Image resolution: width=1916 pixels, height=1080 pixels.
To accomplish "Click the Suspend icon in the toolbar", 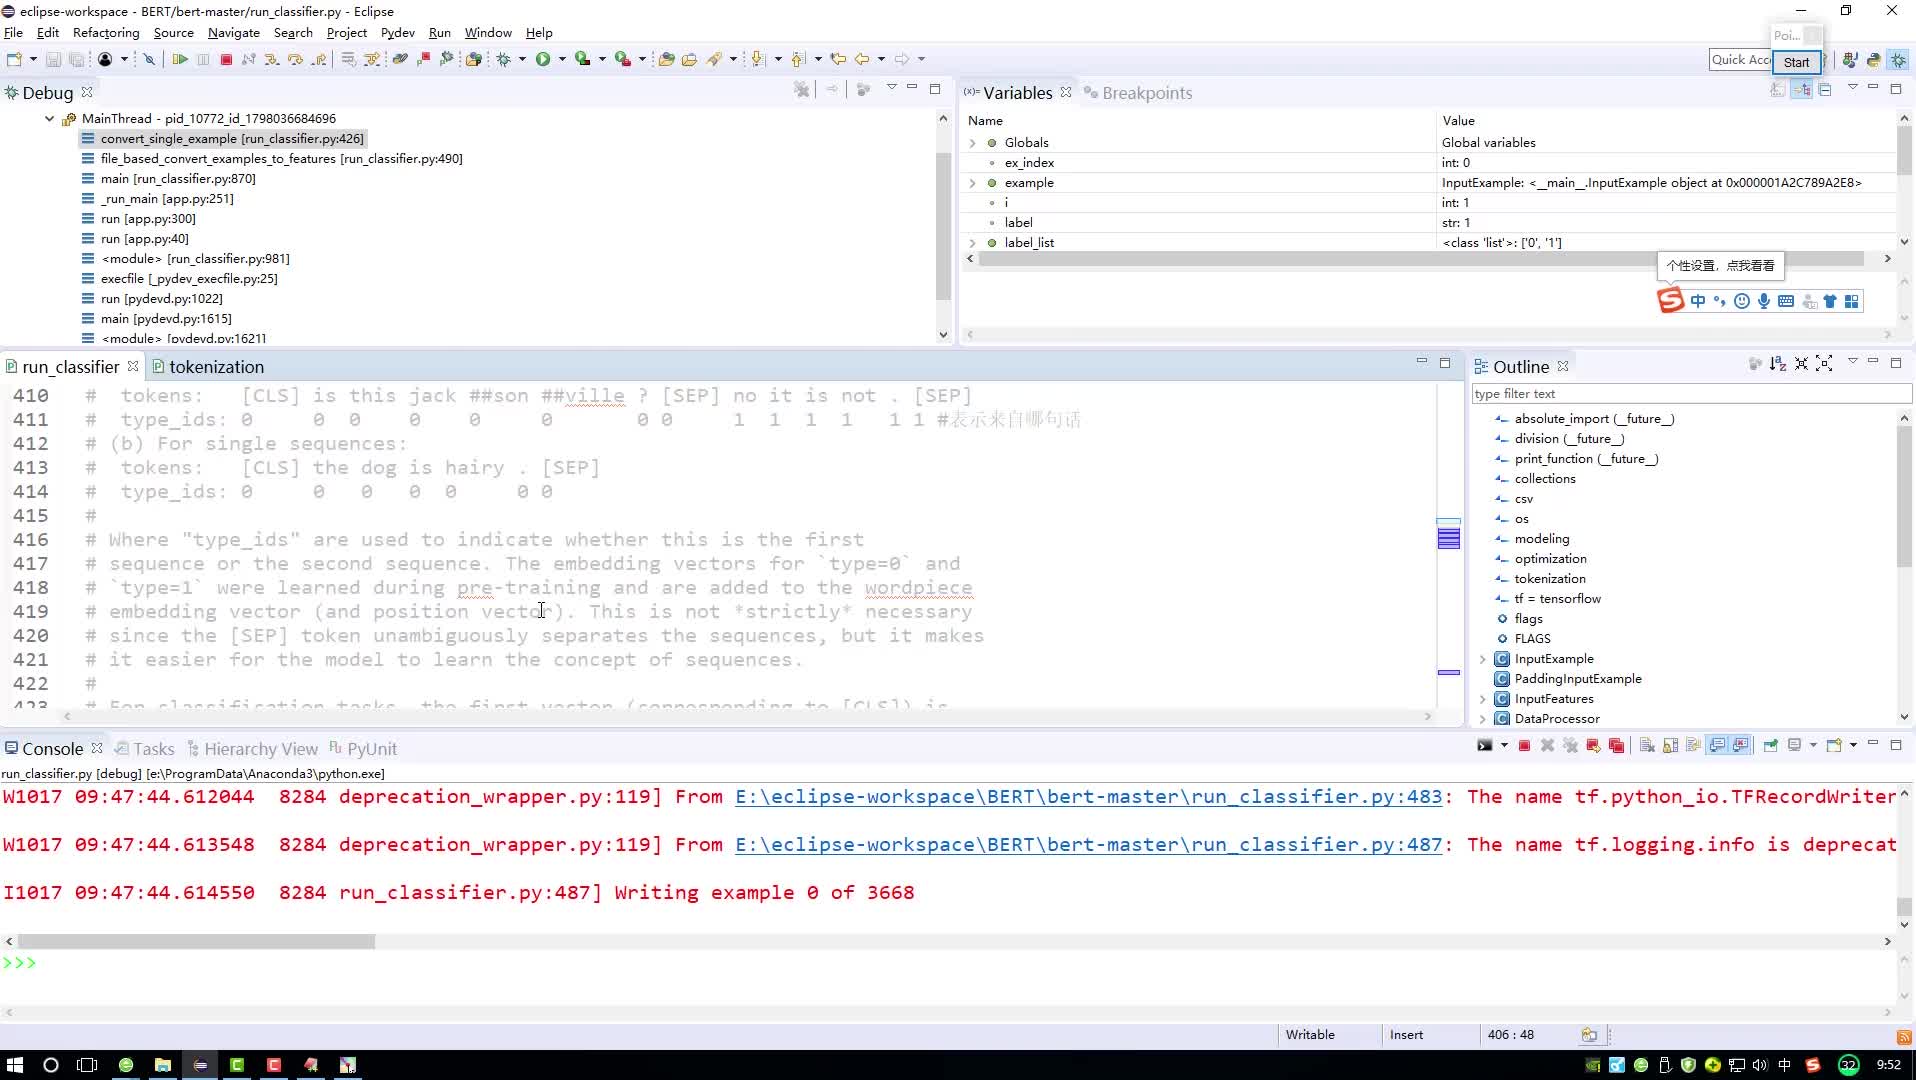I will click(x=203, y=59).
